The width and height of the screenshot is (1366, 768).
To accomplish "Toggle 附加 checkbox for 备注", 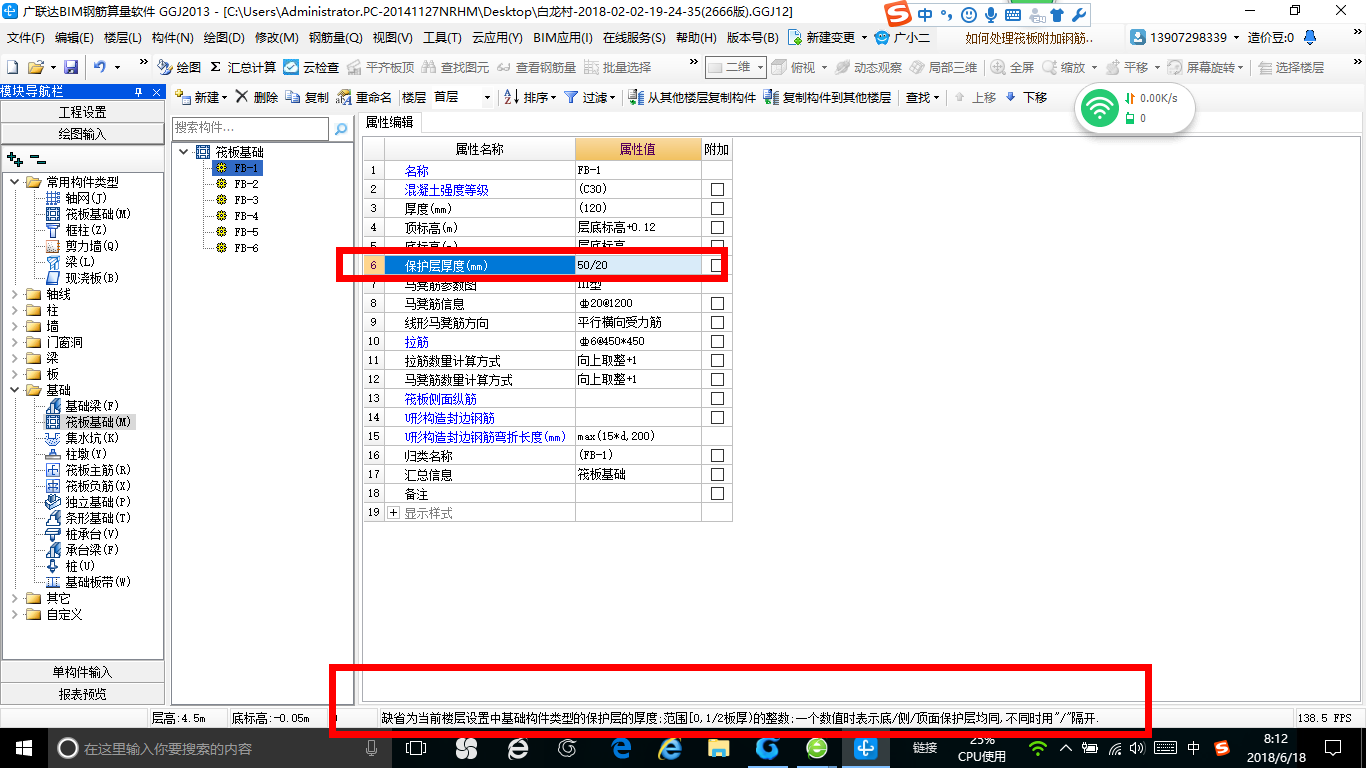I will [717, 494].
